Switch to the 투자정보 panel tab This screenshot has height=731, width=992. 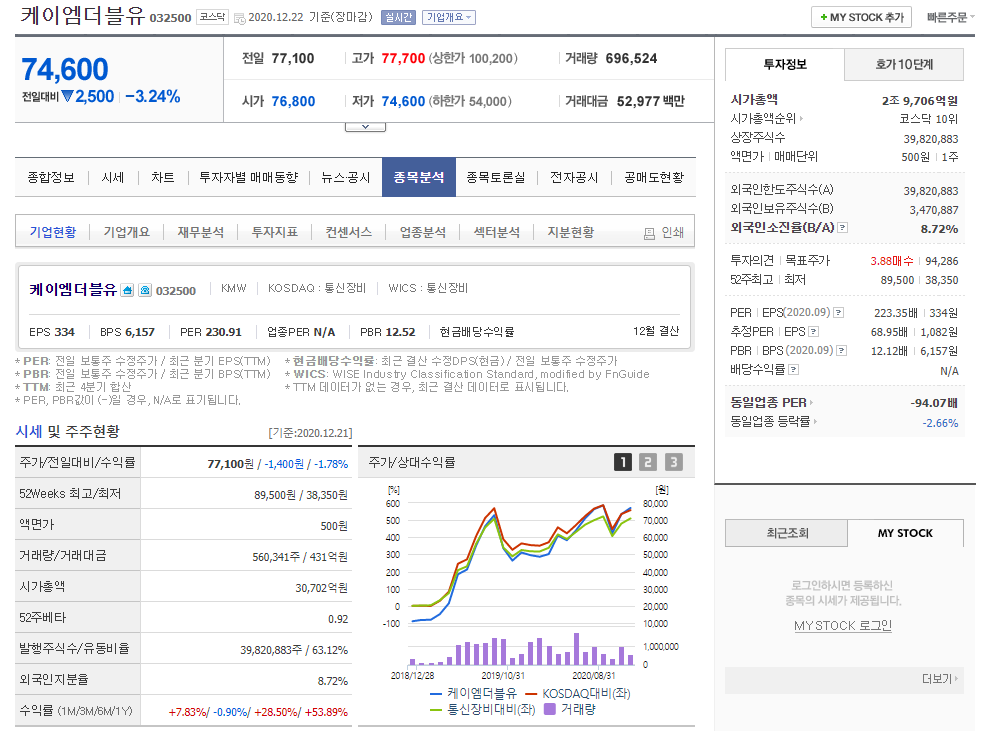click(x=784, y=64)
